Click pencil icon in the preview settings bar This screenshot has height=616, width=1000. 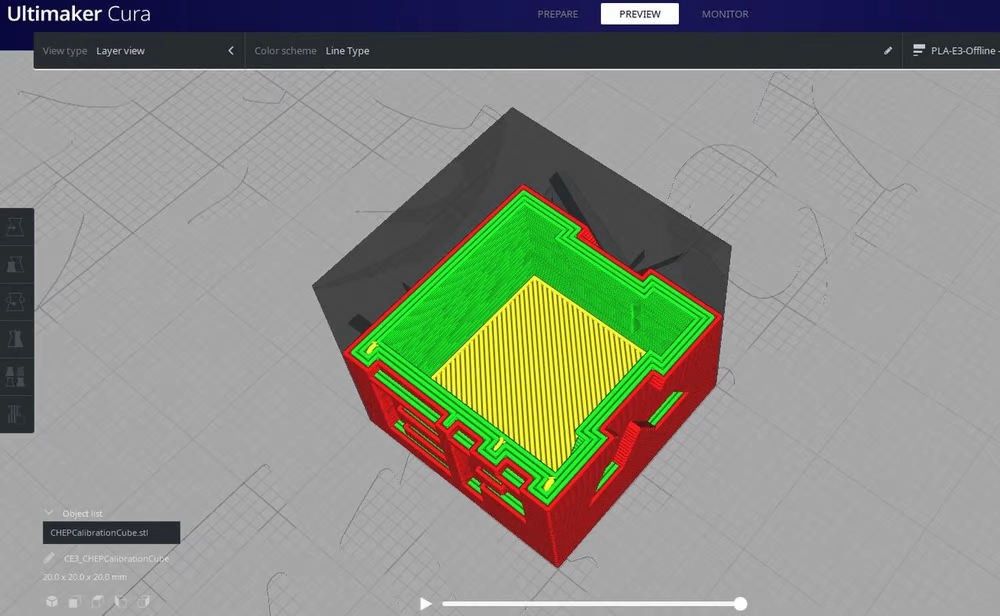(x=888, y=50)
